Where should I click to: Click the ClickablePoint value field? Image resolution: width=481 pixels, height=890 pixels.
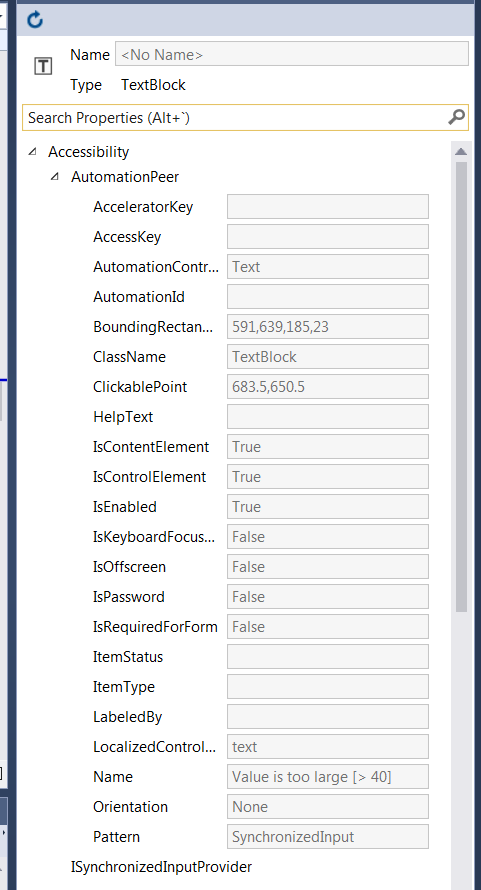point(328,387)
